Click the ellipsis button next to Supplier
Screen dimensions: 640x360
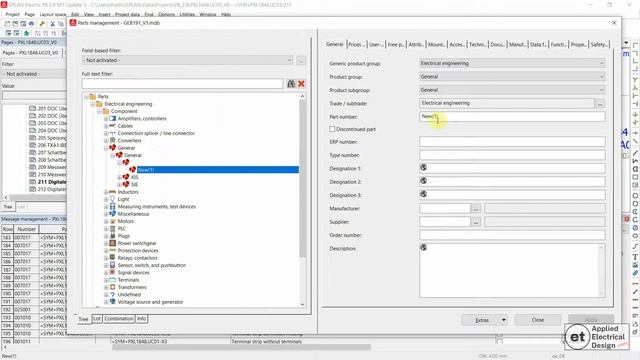pos(476,222)
